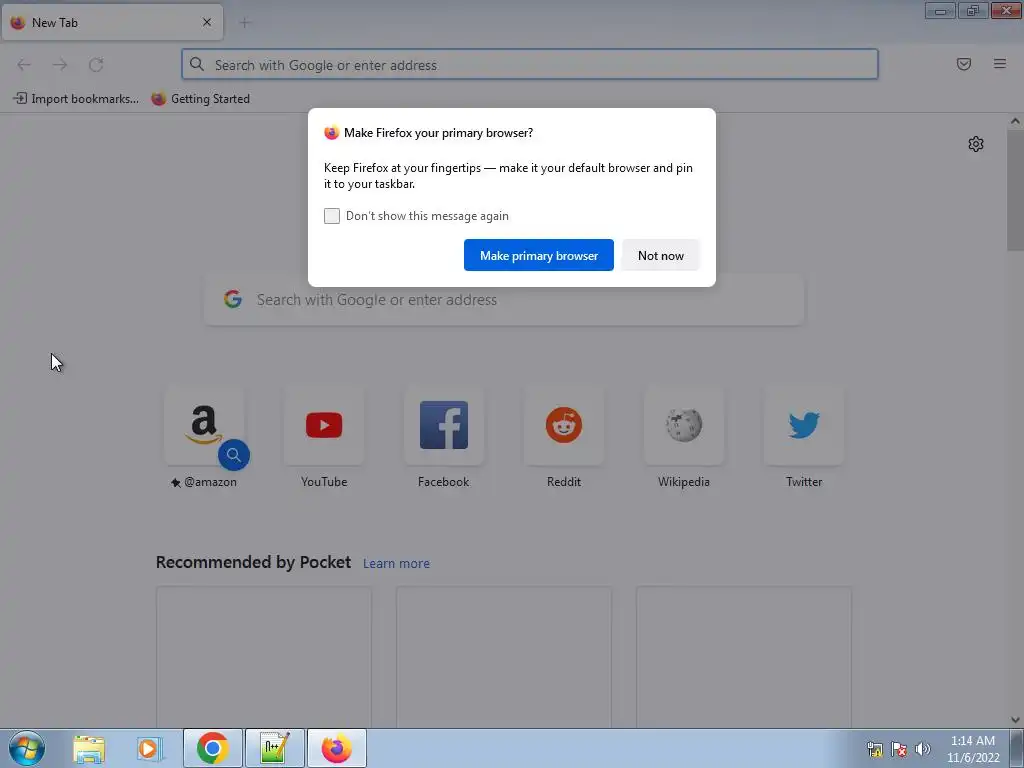Reload the current page
This screenshot has width=1024, height=768.
tap(96, 65)
